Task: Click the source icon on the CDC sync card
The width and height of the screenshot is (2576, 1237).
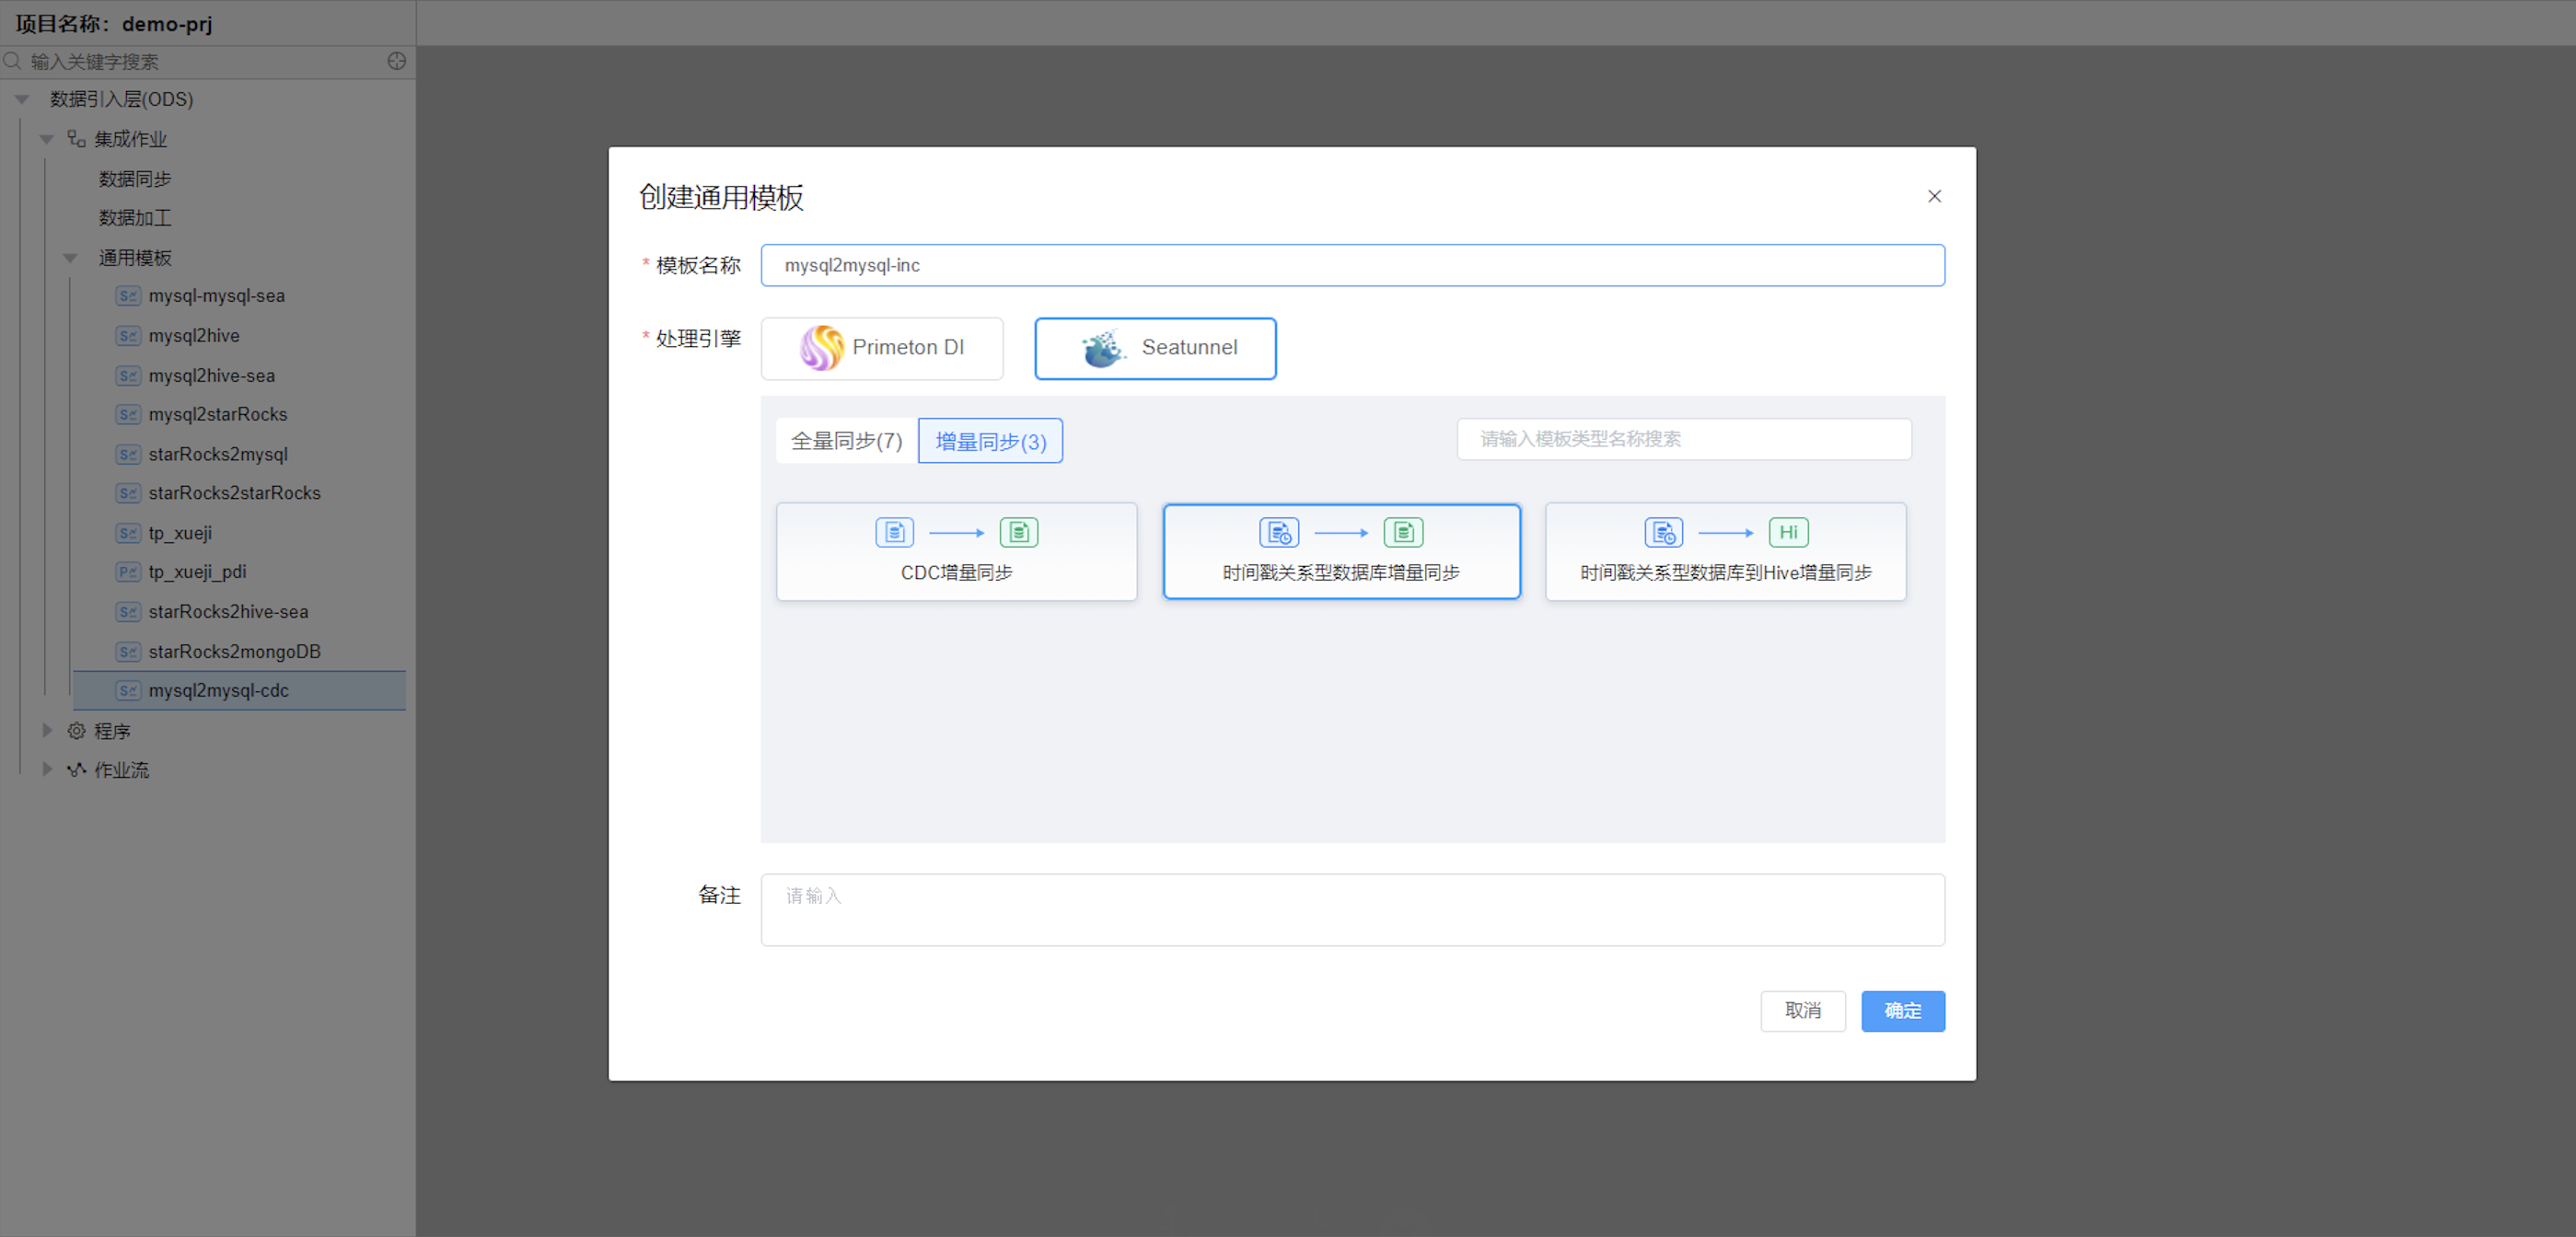Action: tap(894, 532)
